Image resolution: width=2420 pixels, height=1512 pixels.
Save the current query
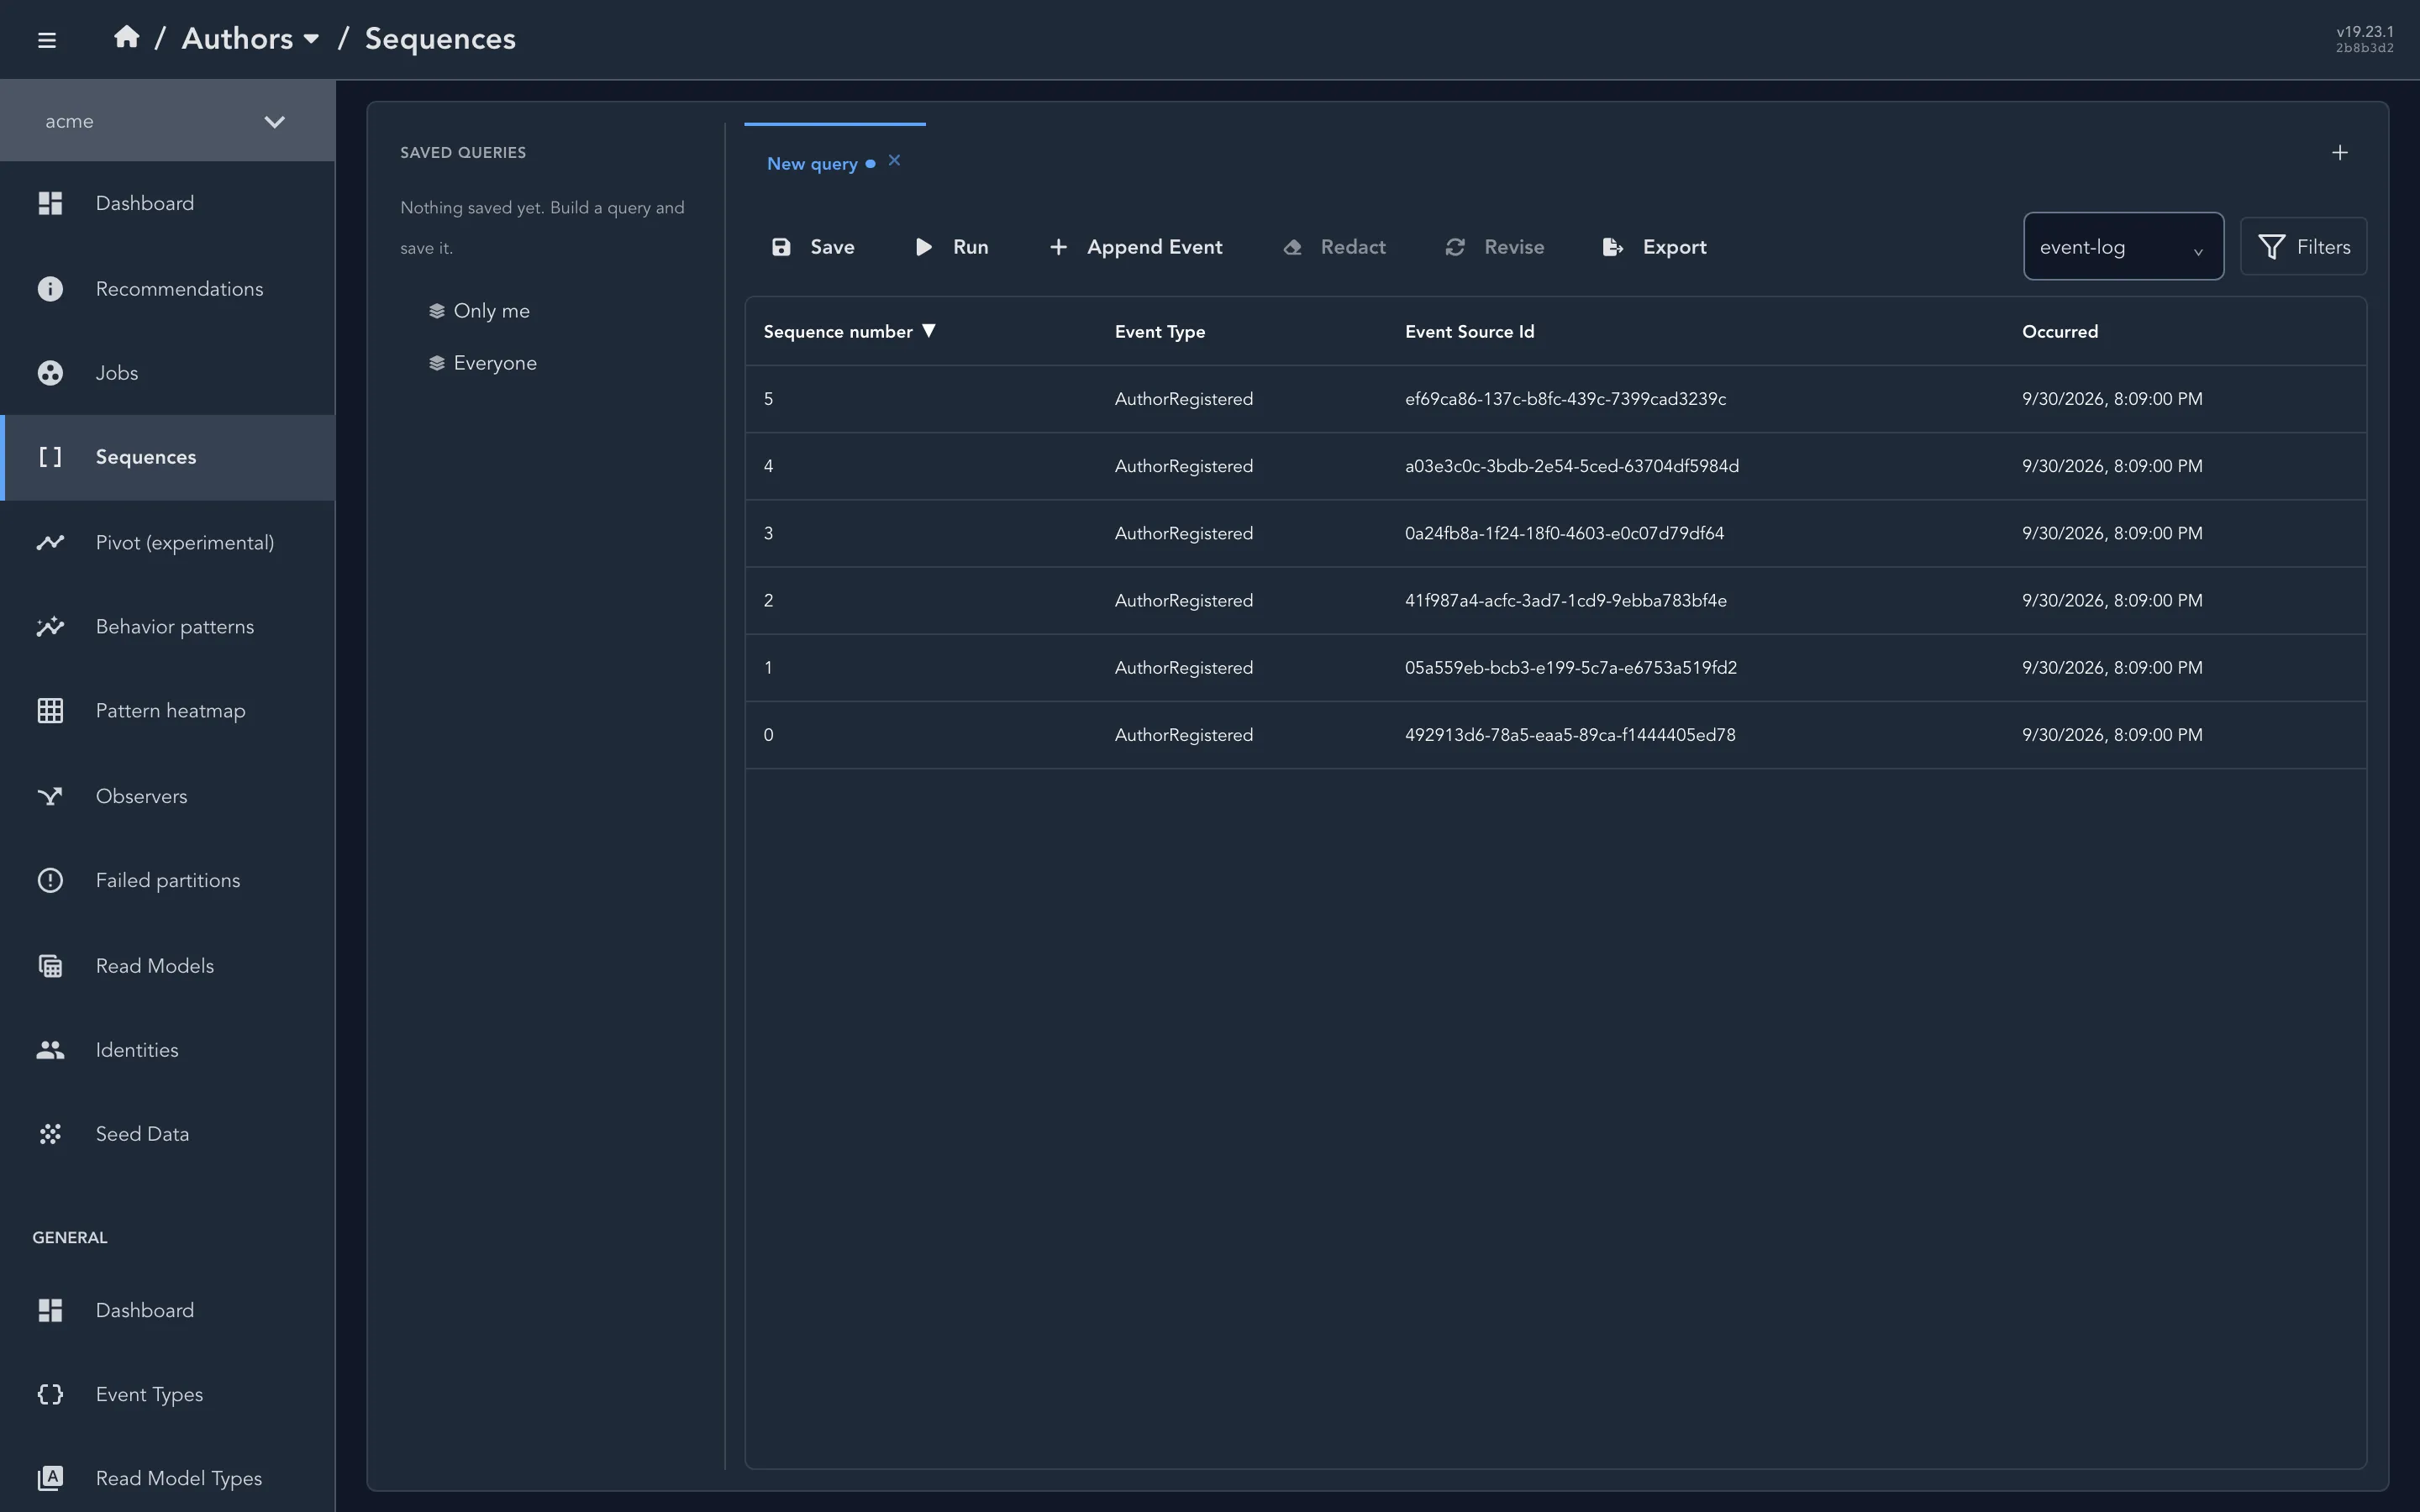coord(813,247)
